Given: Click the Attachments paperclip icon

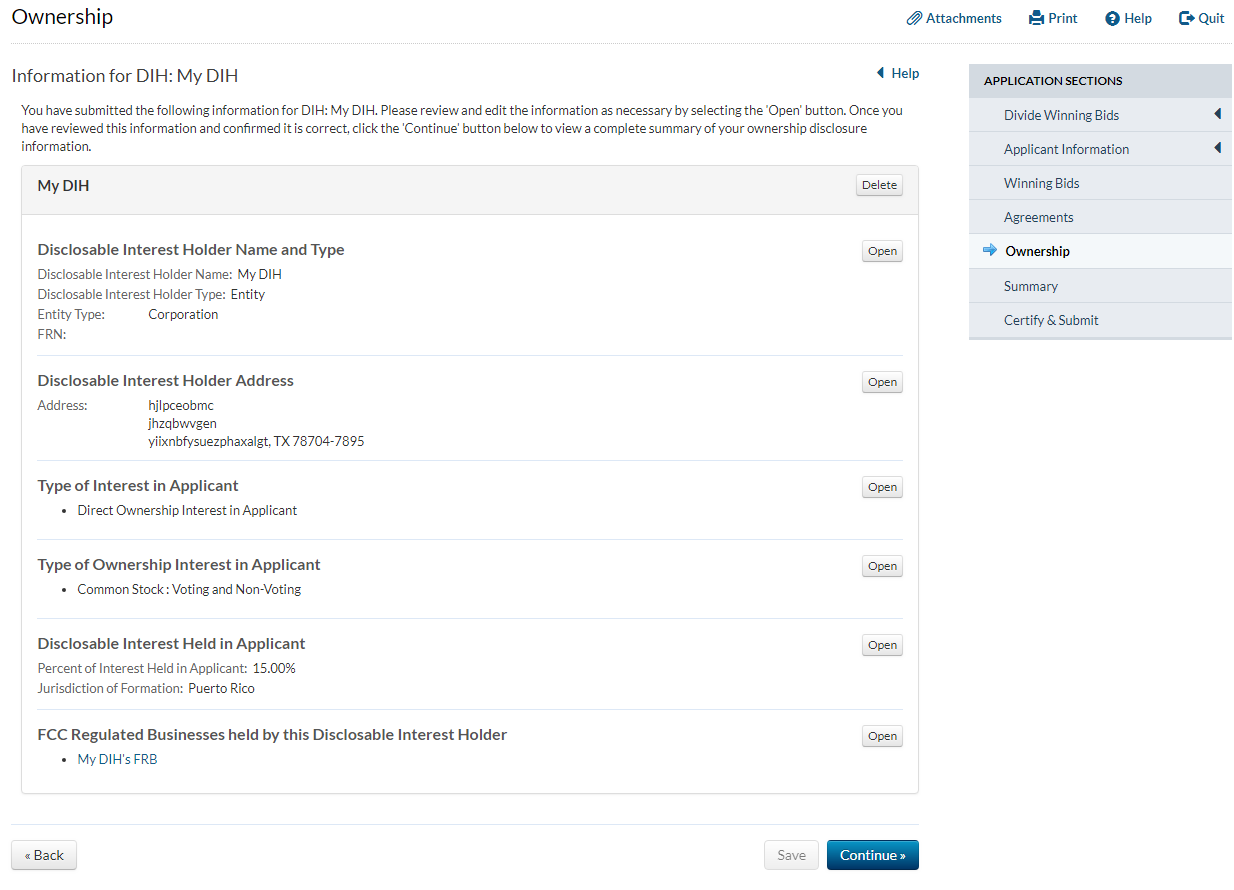Looking at the screenshot, I should [914, 18].
